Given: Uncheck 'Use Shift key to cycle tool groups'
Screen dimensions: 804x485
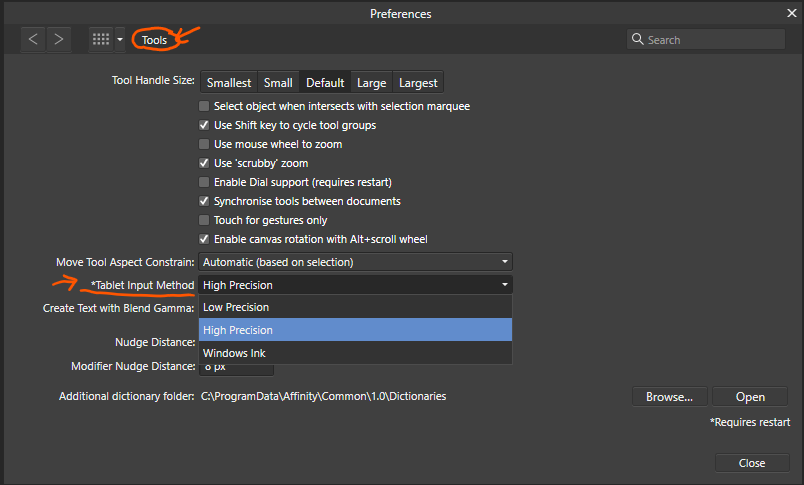Looking at the screenshot, I should [205, 125].
